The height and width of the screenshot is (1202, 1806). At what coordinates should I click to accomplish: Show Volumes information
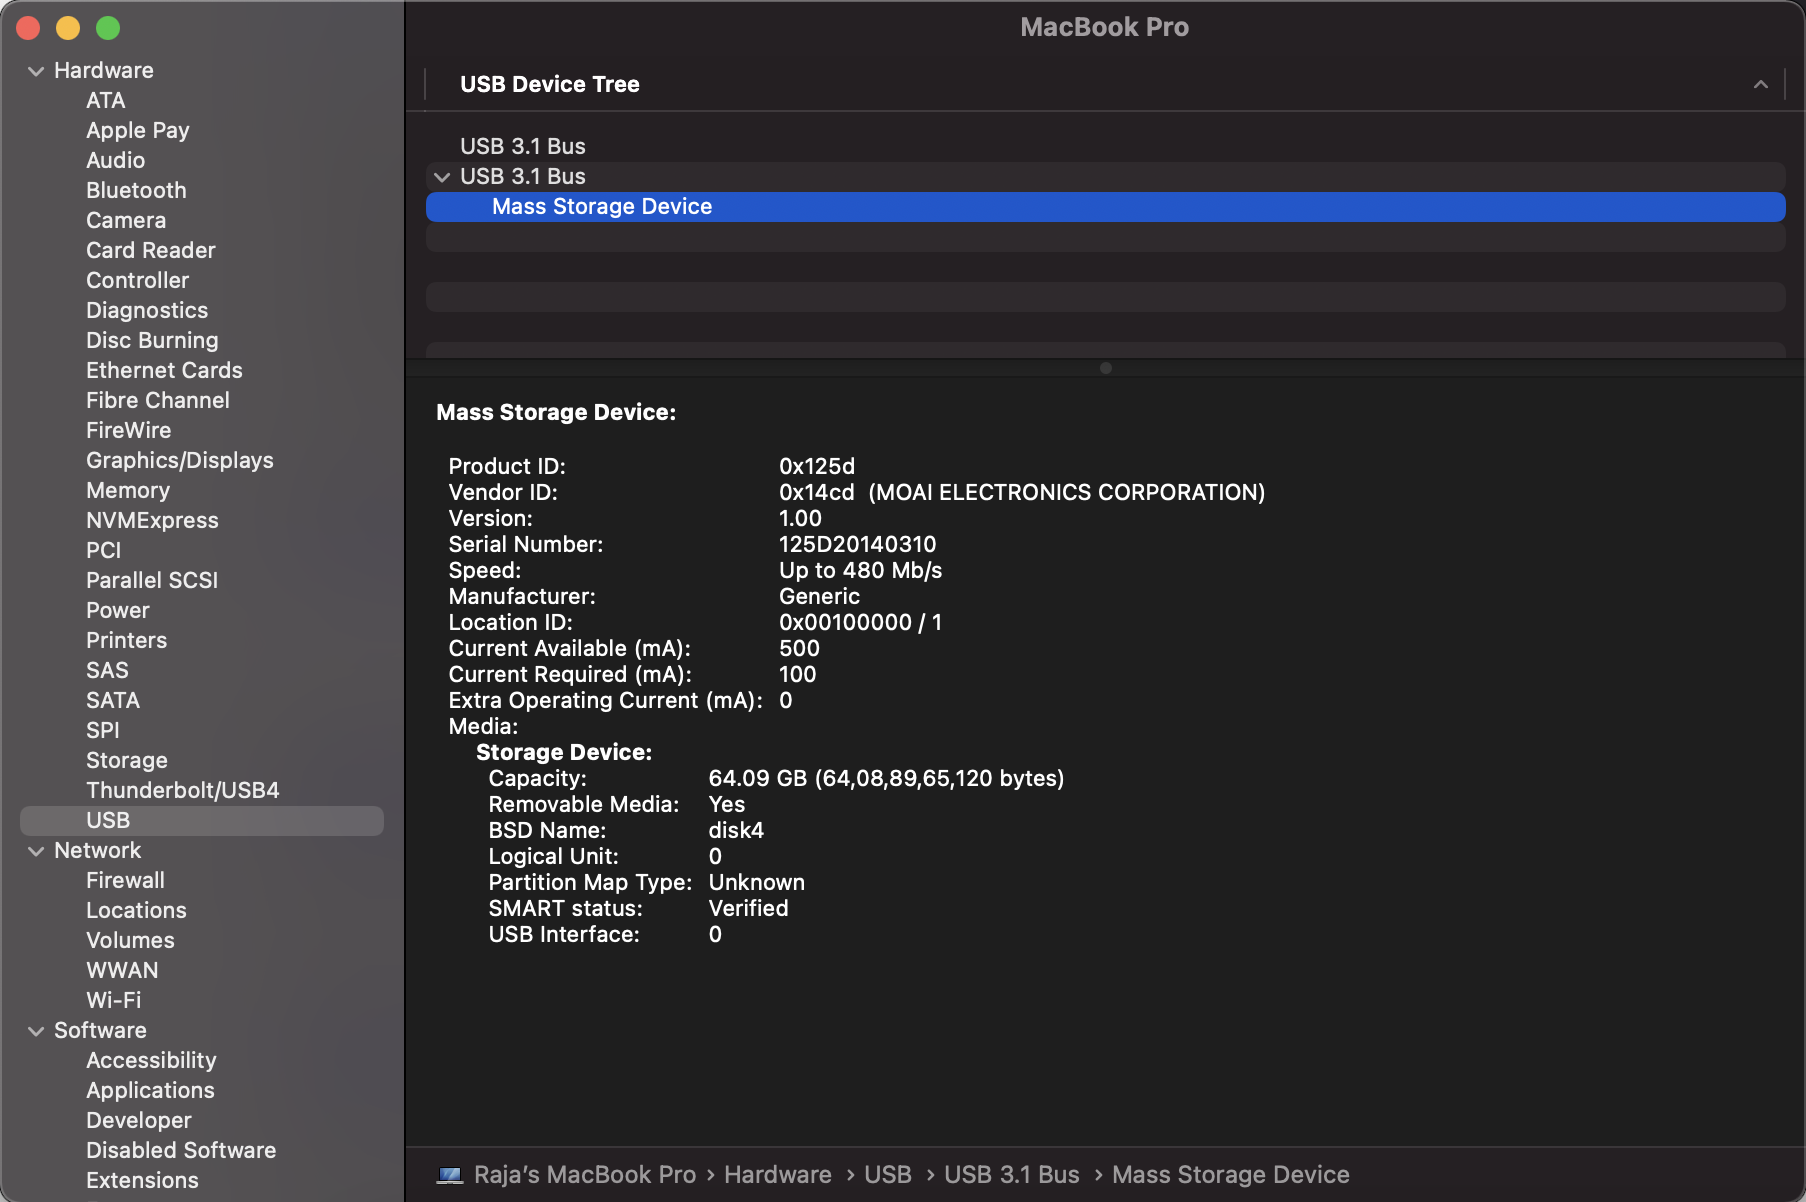pyautogui.click(x=131, y=940)
